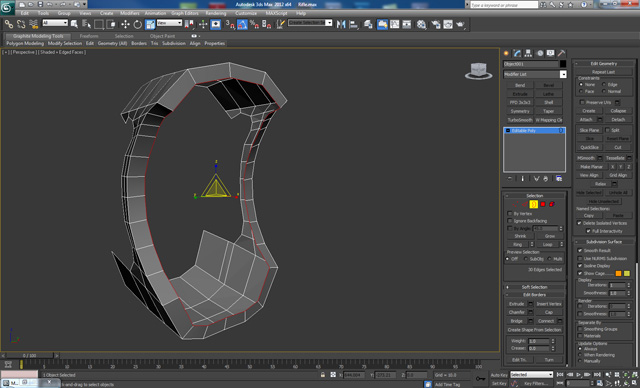The image size is (640, 388).
Task: Open the Customize menu
Action: click(246, 13)
